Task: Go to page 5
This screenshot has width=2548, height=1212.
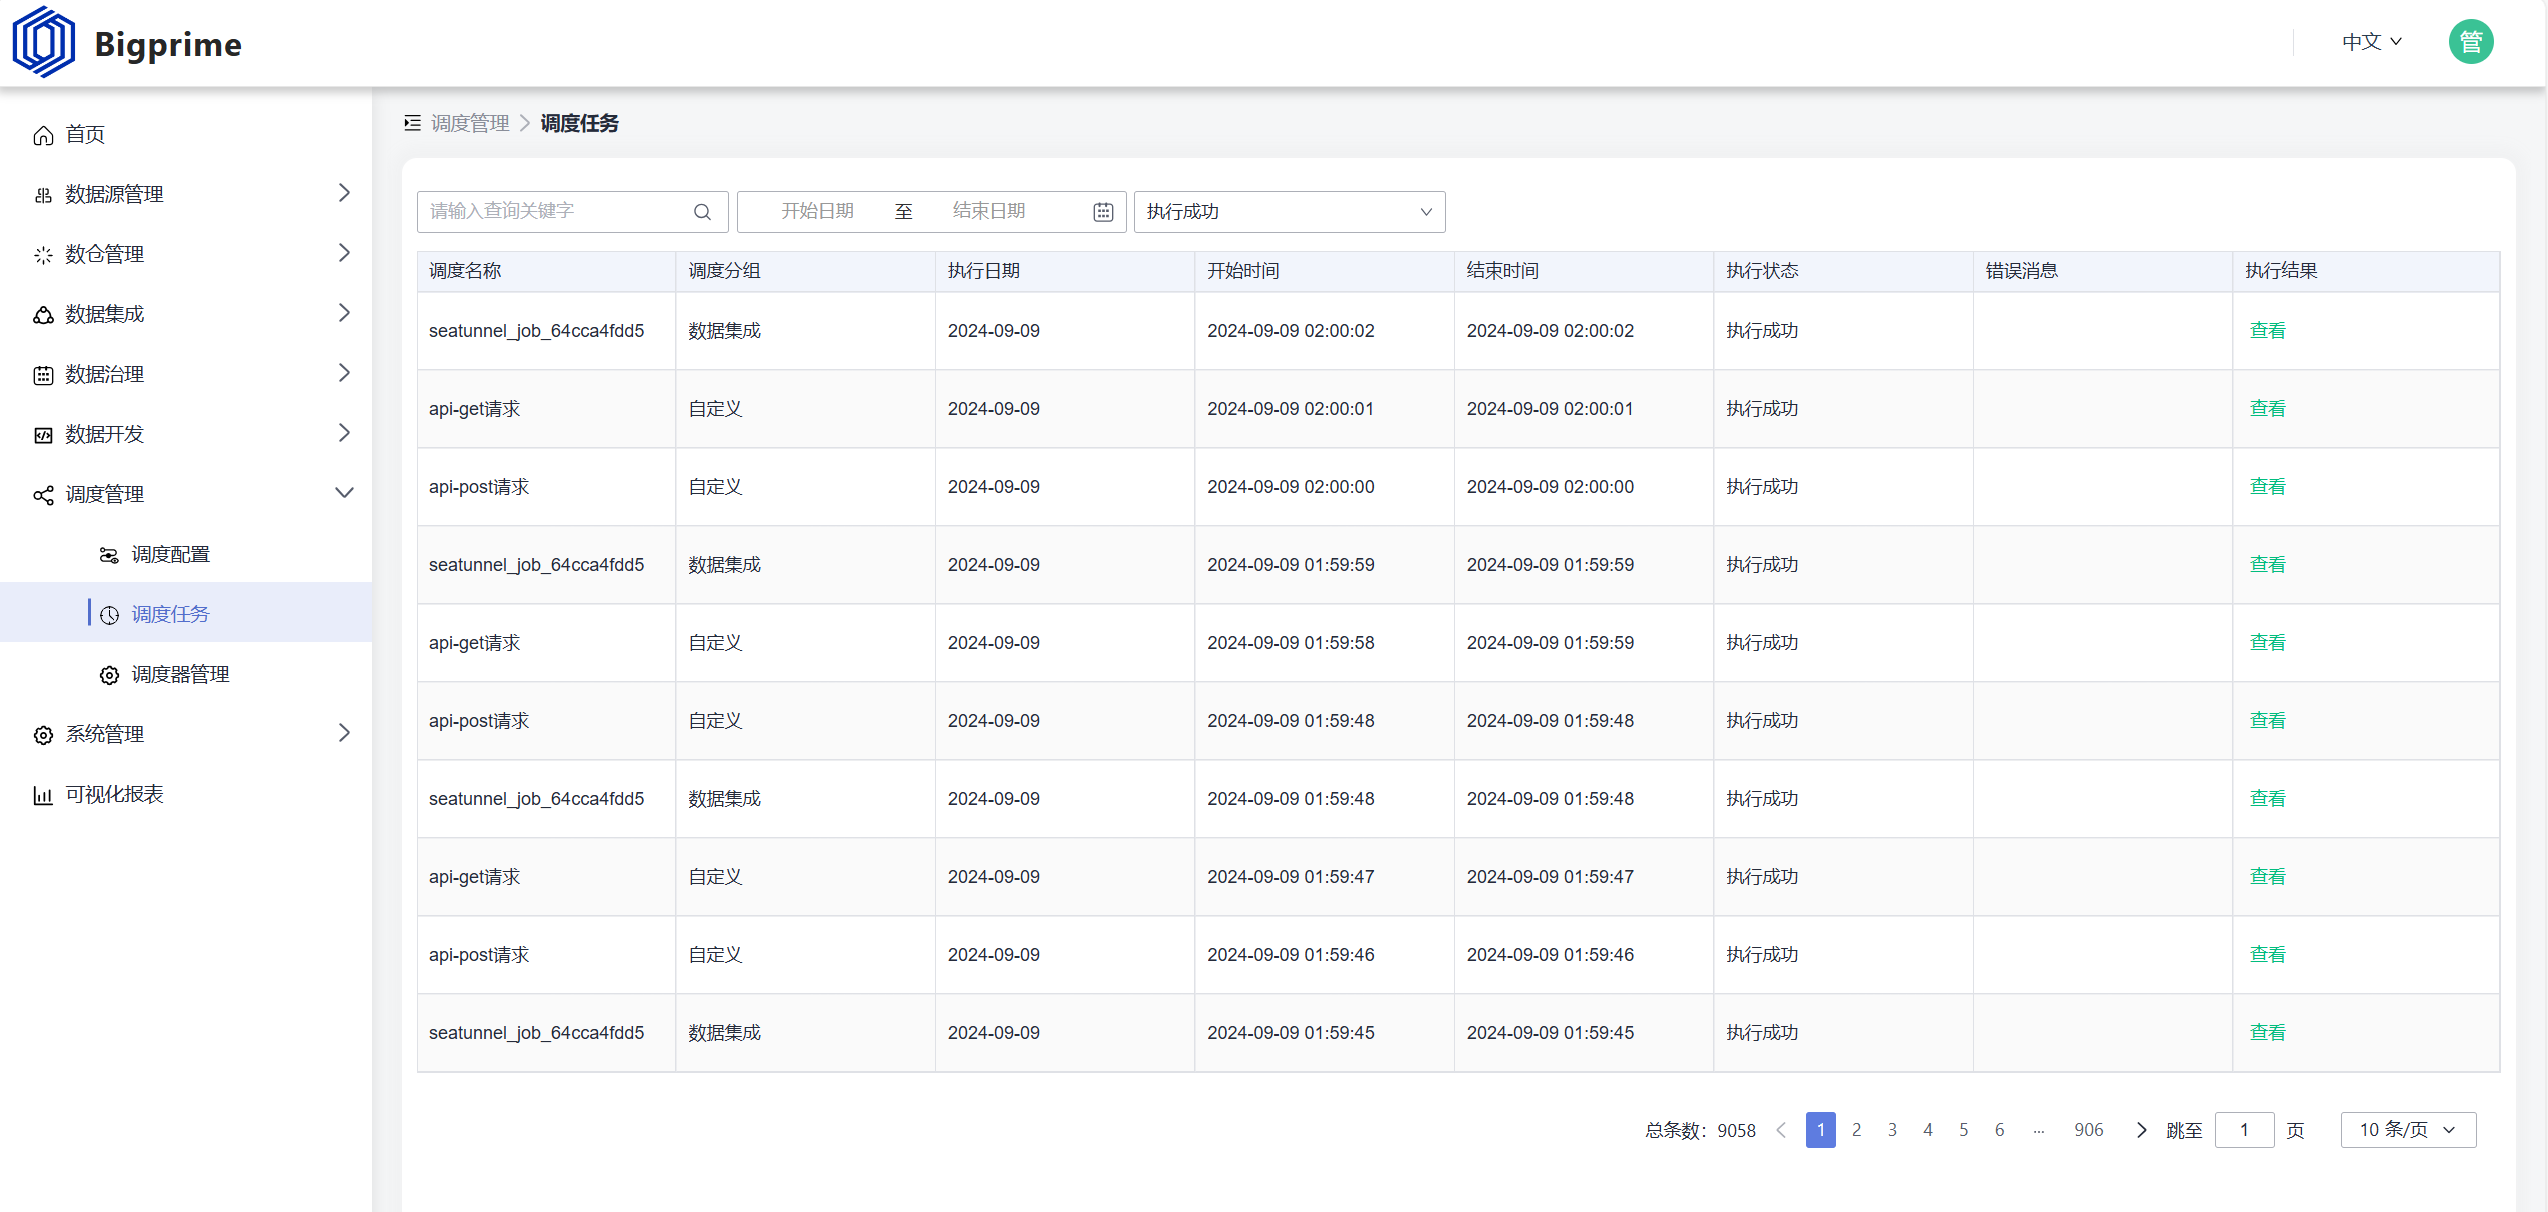Action: [x=1964, y=1130]
